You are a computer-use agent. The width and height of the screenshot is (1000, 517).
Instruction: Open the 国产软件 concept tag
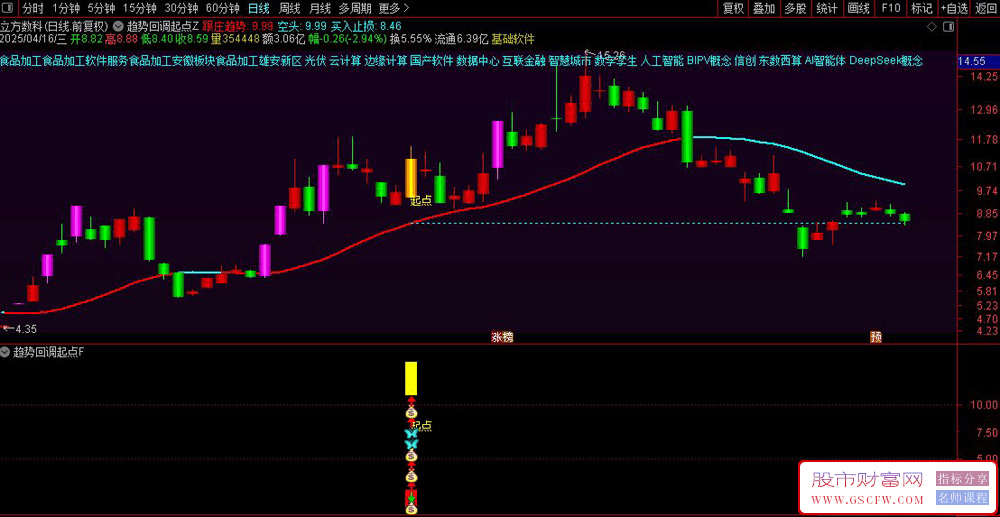click(x=430, y=61)
